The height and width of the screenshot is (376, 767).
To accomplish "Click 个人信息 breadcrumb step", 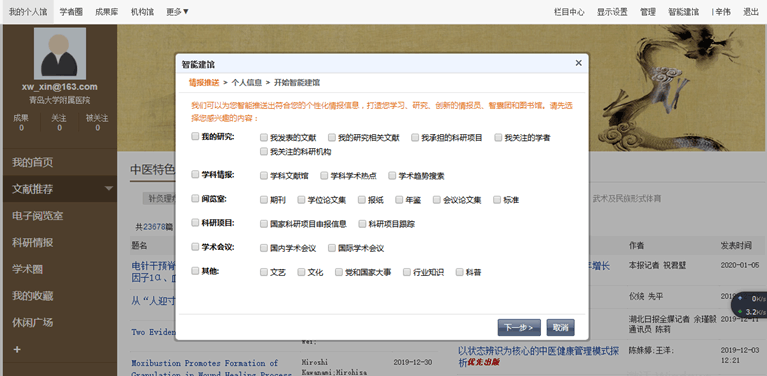I will point(247,83).
